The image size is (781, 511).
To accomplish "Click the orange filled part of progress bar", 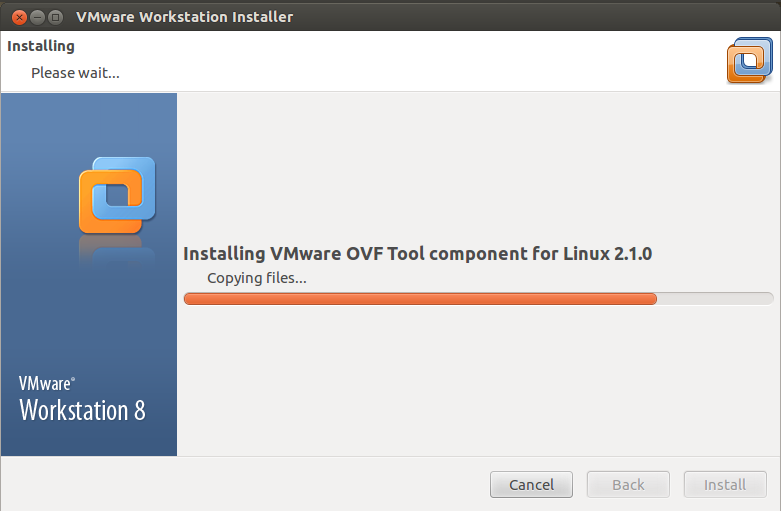I will coord(420,298).
